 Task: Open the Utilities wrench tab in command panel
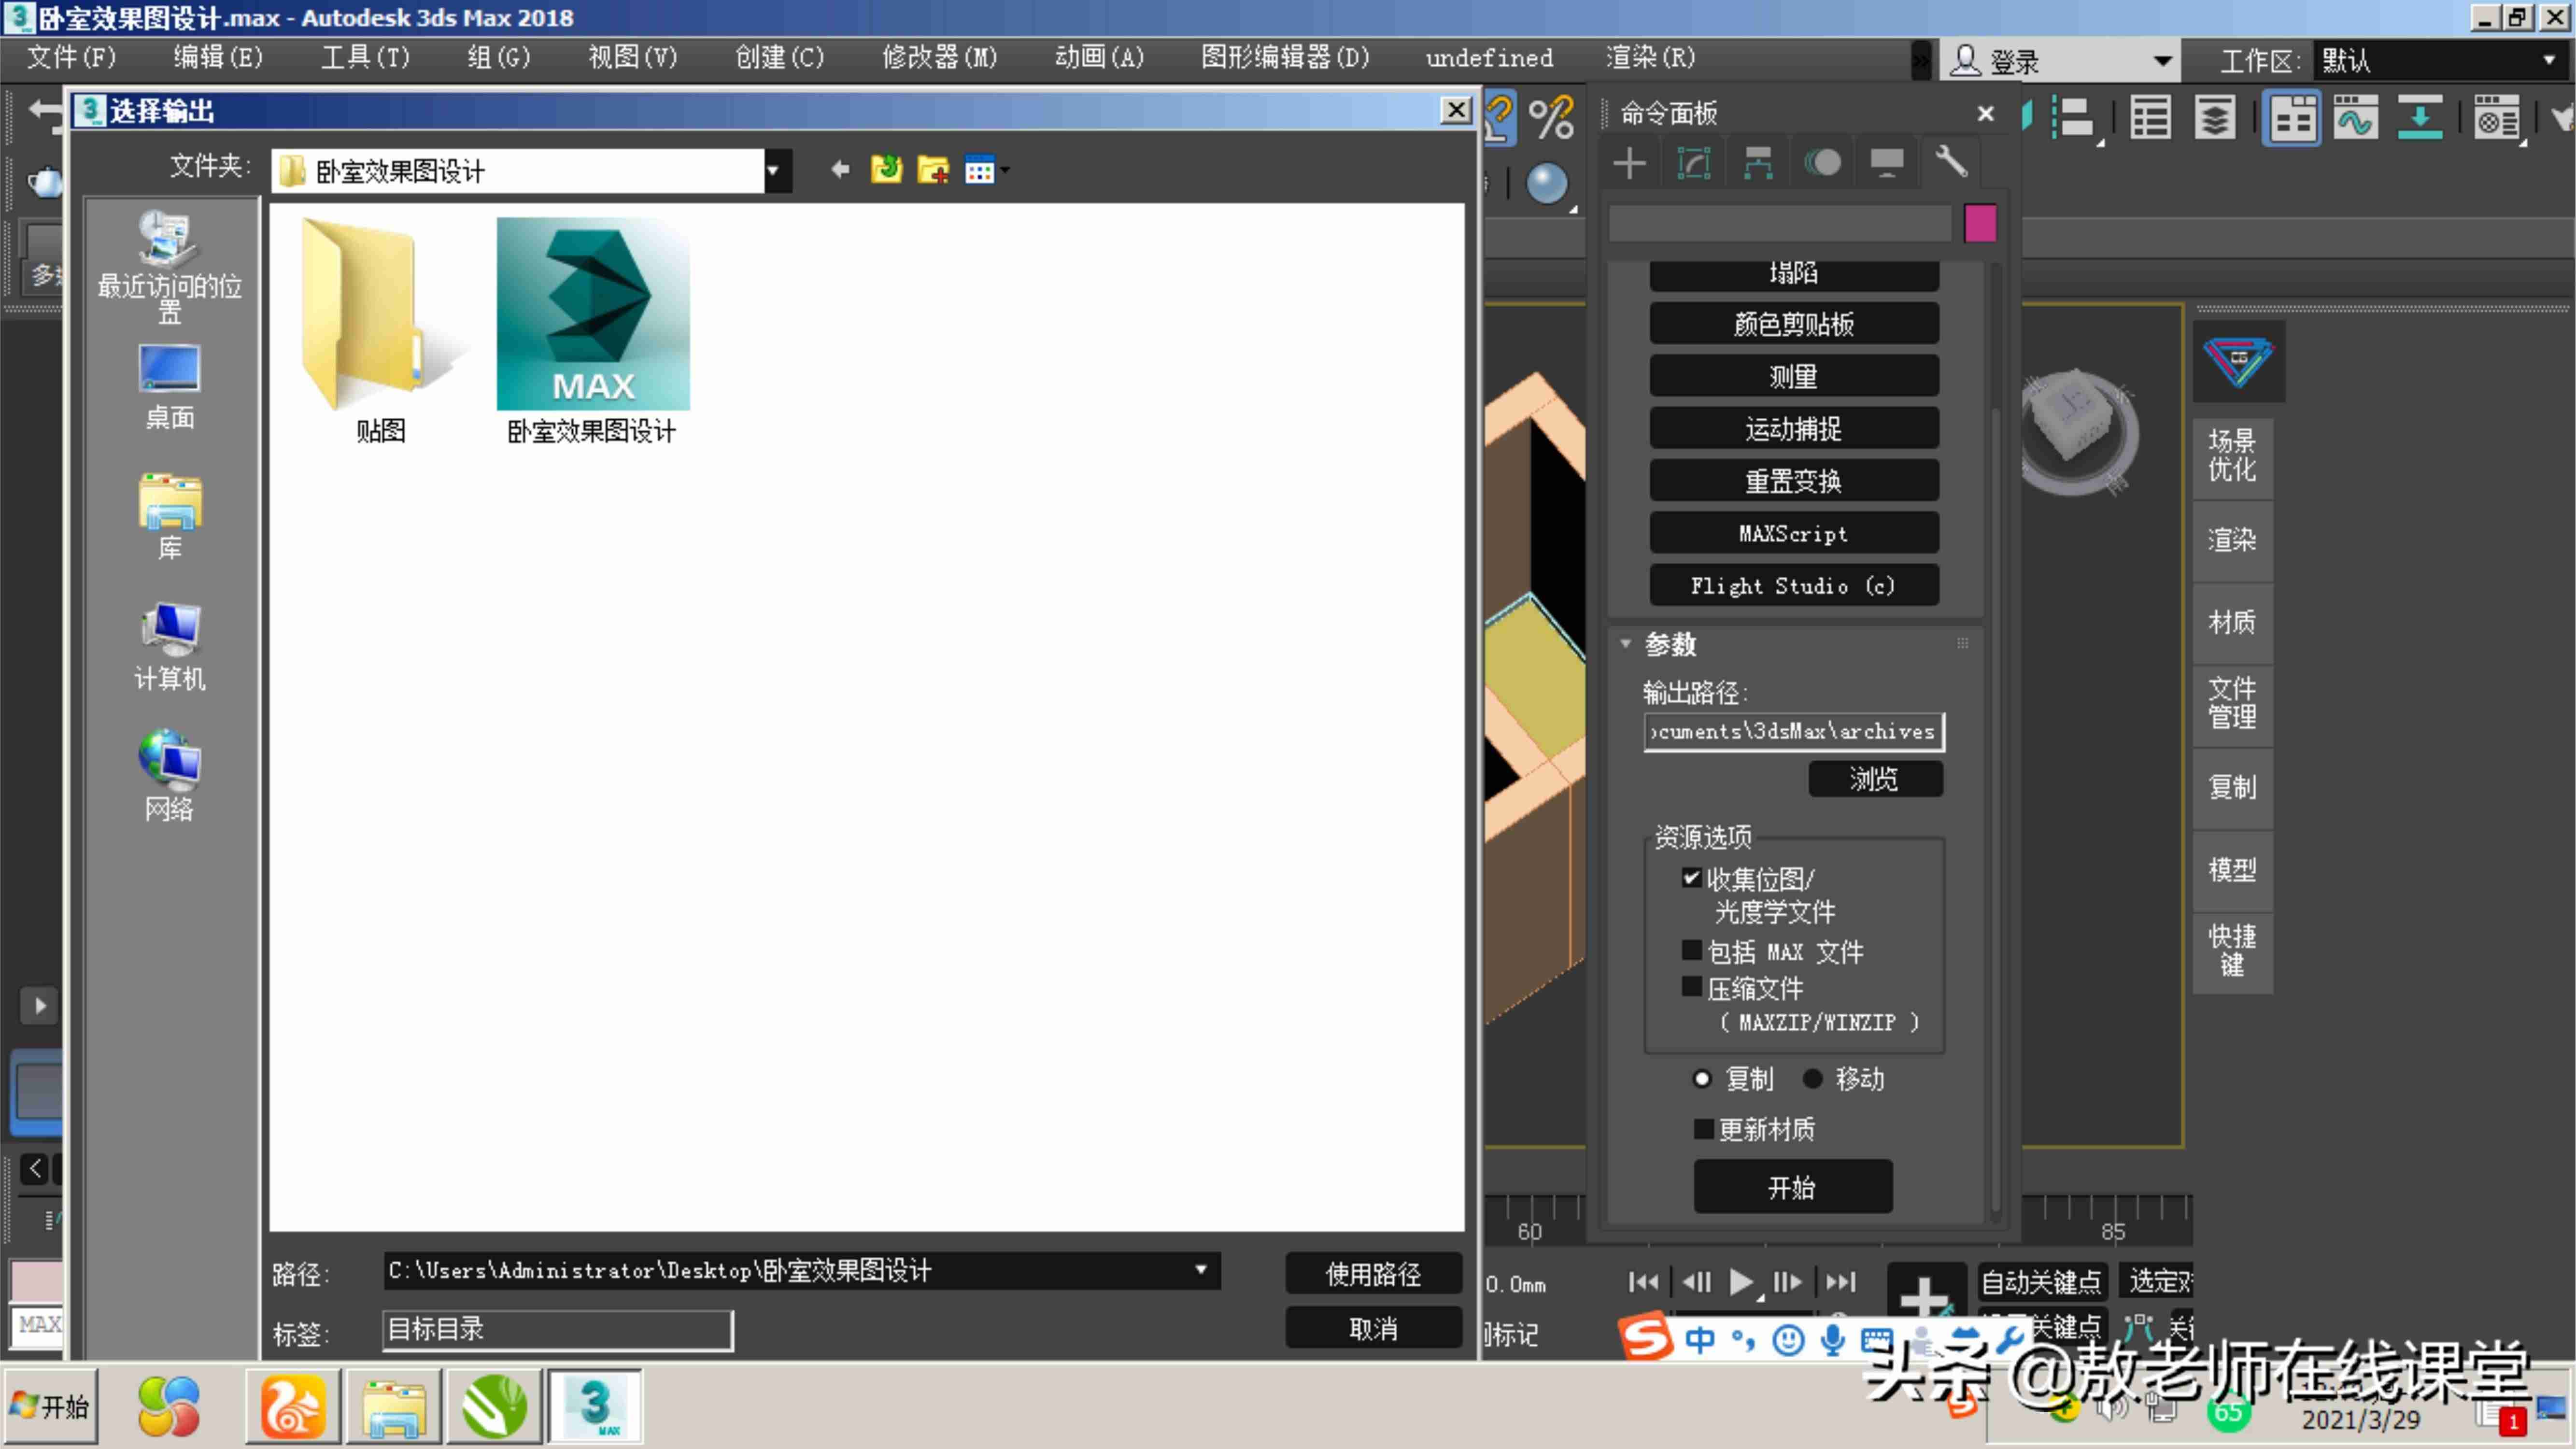(1950, 162)
